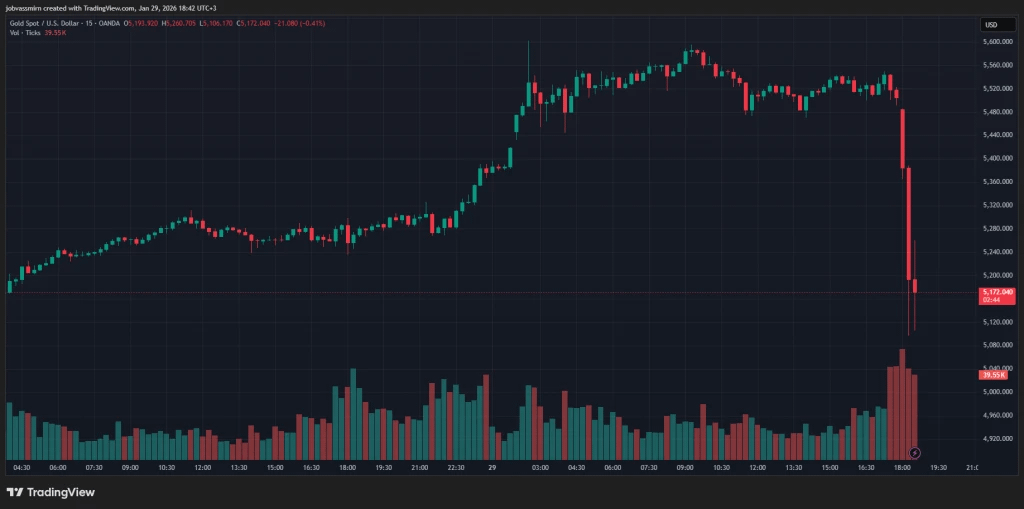
Task: Click the 04:30 time label at left
Action: coord(23,467)
